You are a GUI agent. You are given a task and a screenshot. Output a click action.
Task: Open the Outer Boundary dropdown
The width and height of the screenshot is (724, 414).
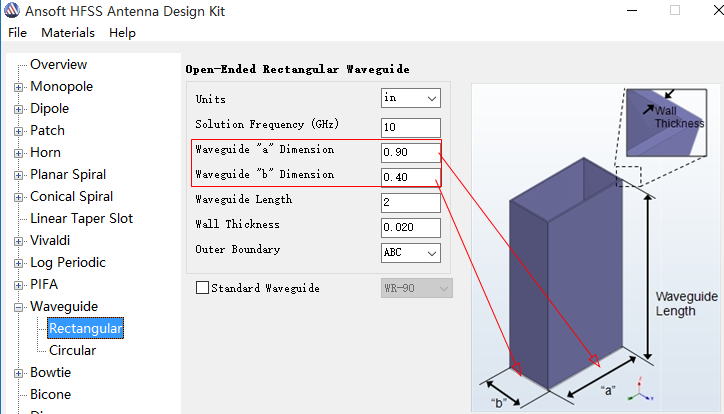pyautogui.click(x=410, y=253)
